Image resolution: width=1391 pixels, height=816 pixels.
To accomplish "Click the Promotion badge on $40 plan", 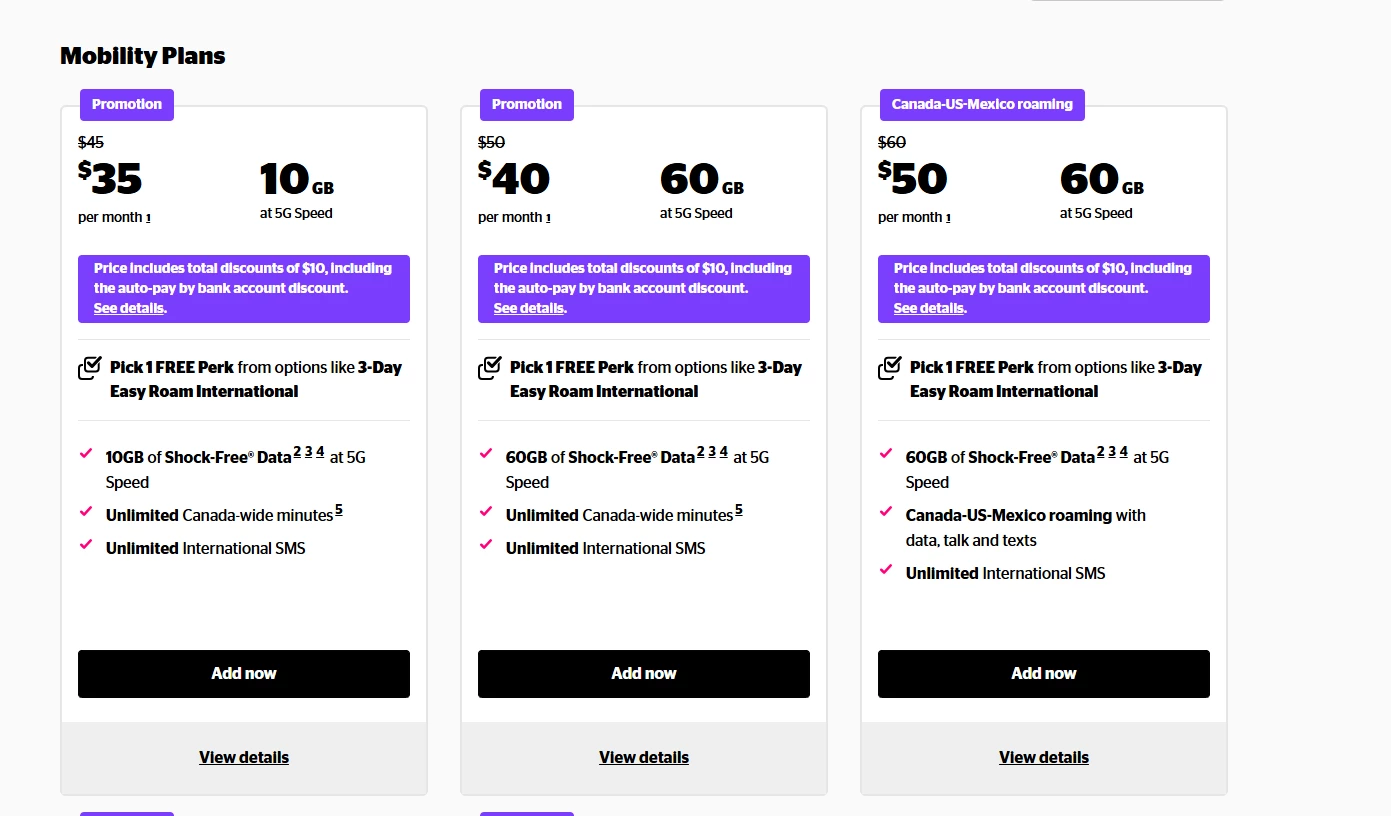I will click(527, 104).
